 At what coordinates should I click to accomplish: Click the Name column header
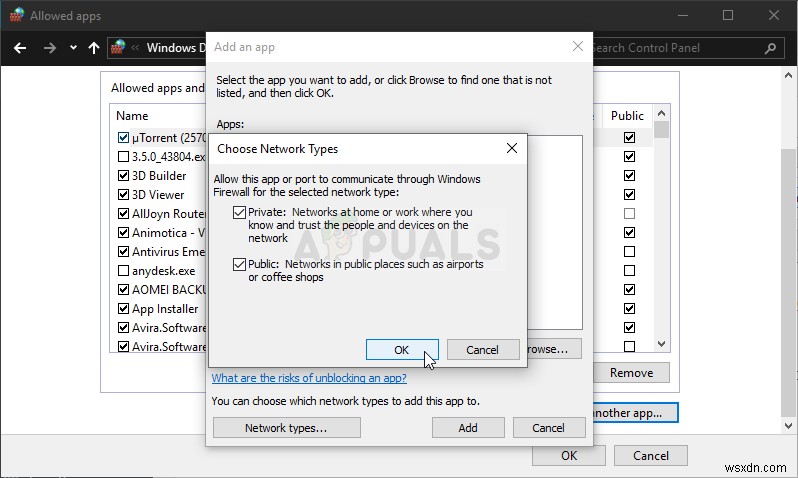pos(132,116)
